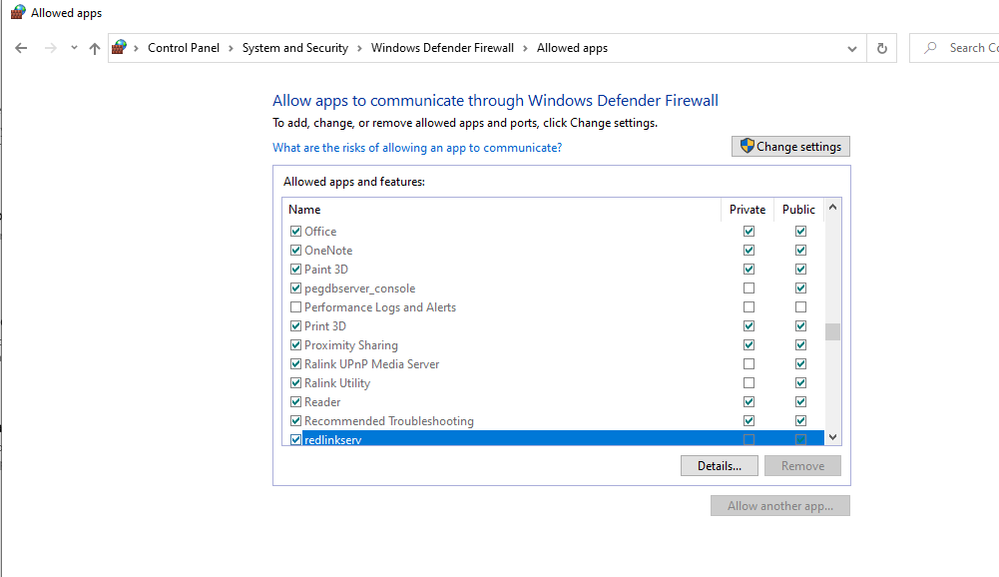Go to Windows Defender Firewall breadcrumb
The width and height of the screenshot is (999, 577).
click(442, 48)
